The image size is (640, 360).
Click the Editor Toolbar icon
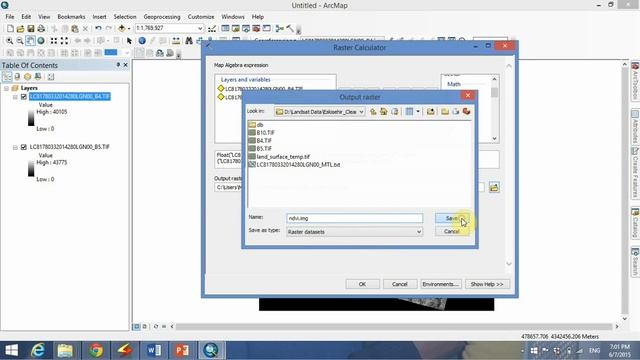pos(212,29)
